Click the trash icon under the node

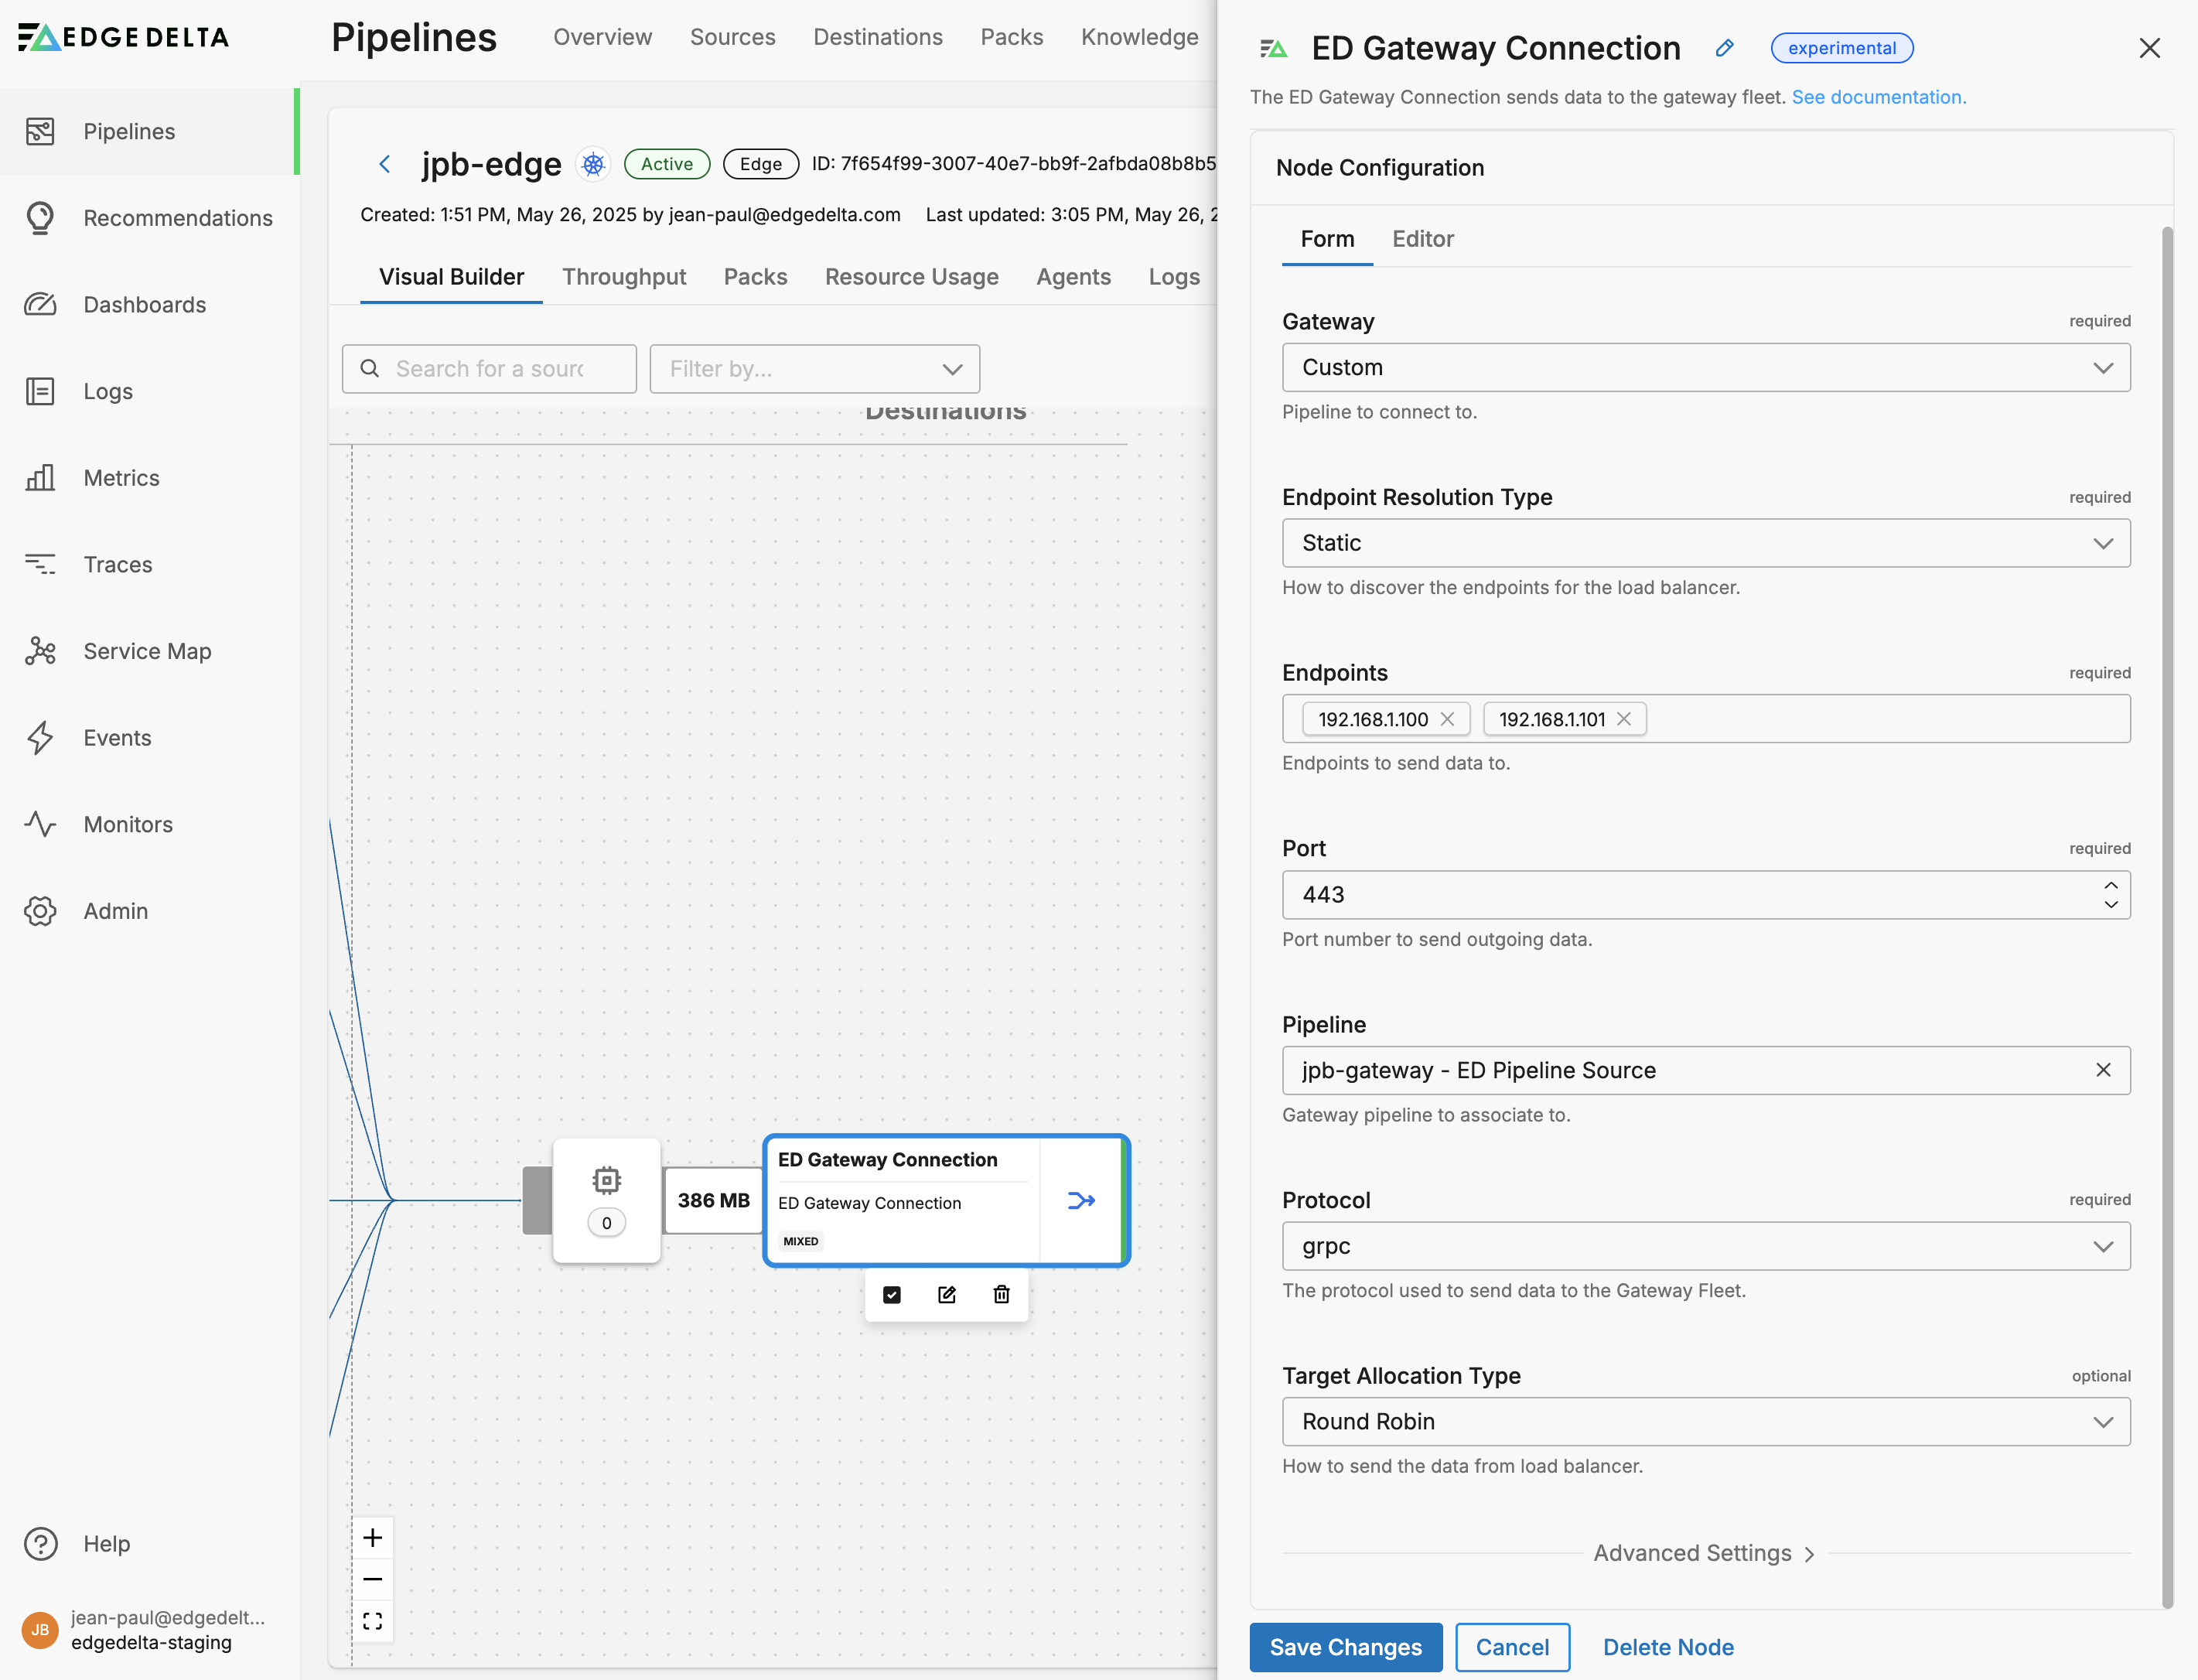pos(1001,1295)
